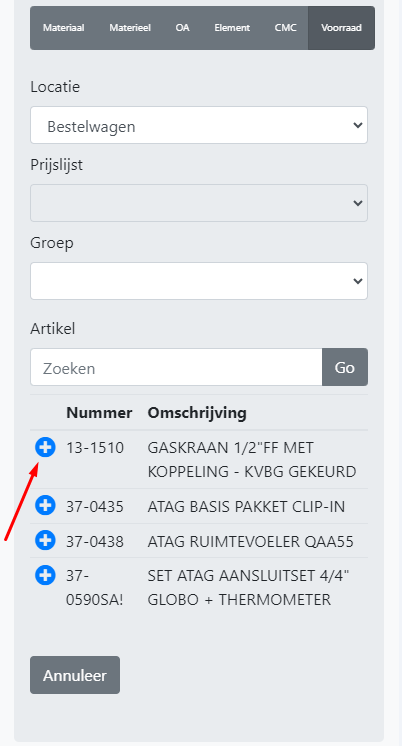Click the Go search button

click(344, 367)
